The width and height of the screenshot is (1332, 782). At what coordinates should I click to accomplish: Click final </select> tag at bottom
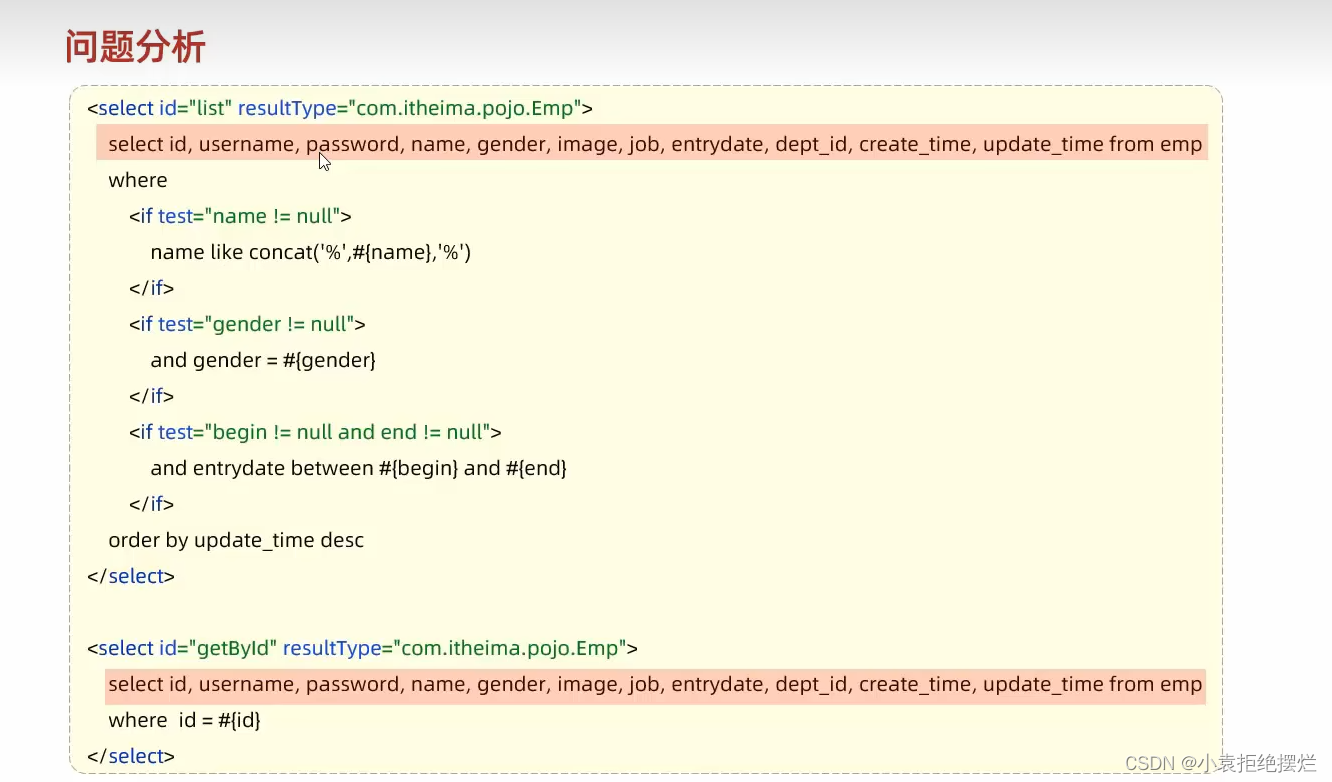coord(131,756)
